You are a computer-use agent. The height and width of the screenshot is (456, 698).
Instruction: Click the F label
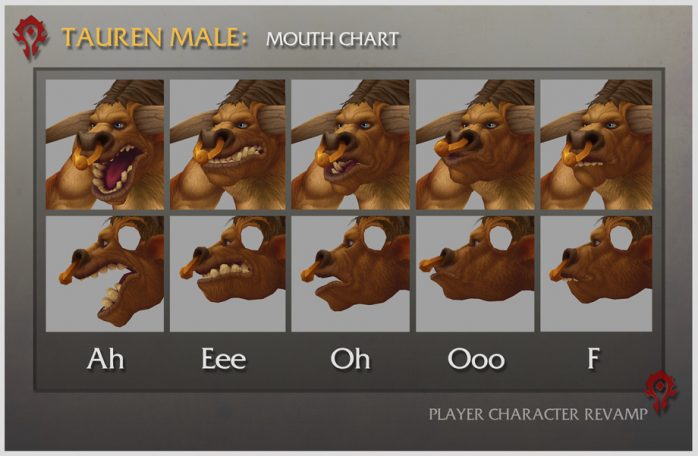[x=593, y=358]
